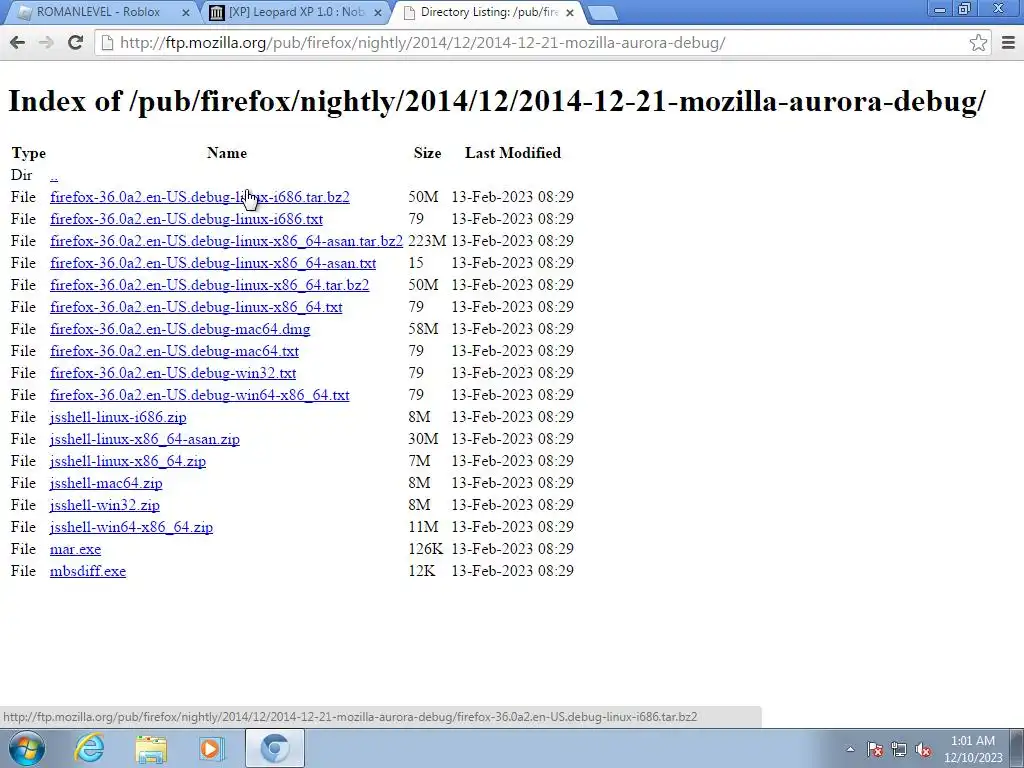Download firefox debug-mac64.dmg
The image size is (1024, 768).
[x=180, y=329]
